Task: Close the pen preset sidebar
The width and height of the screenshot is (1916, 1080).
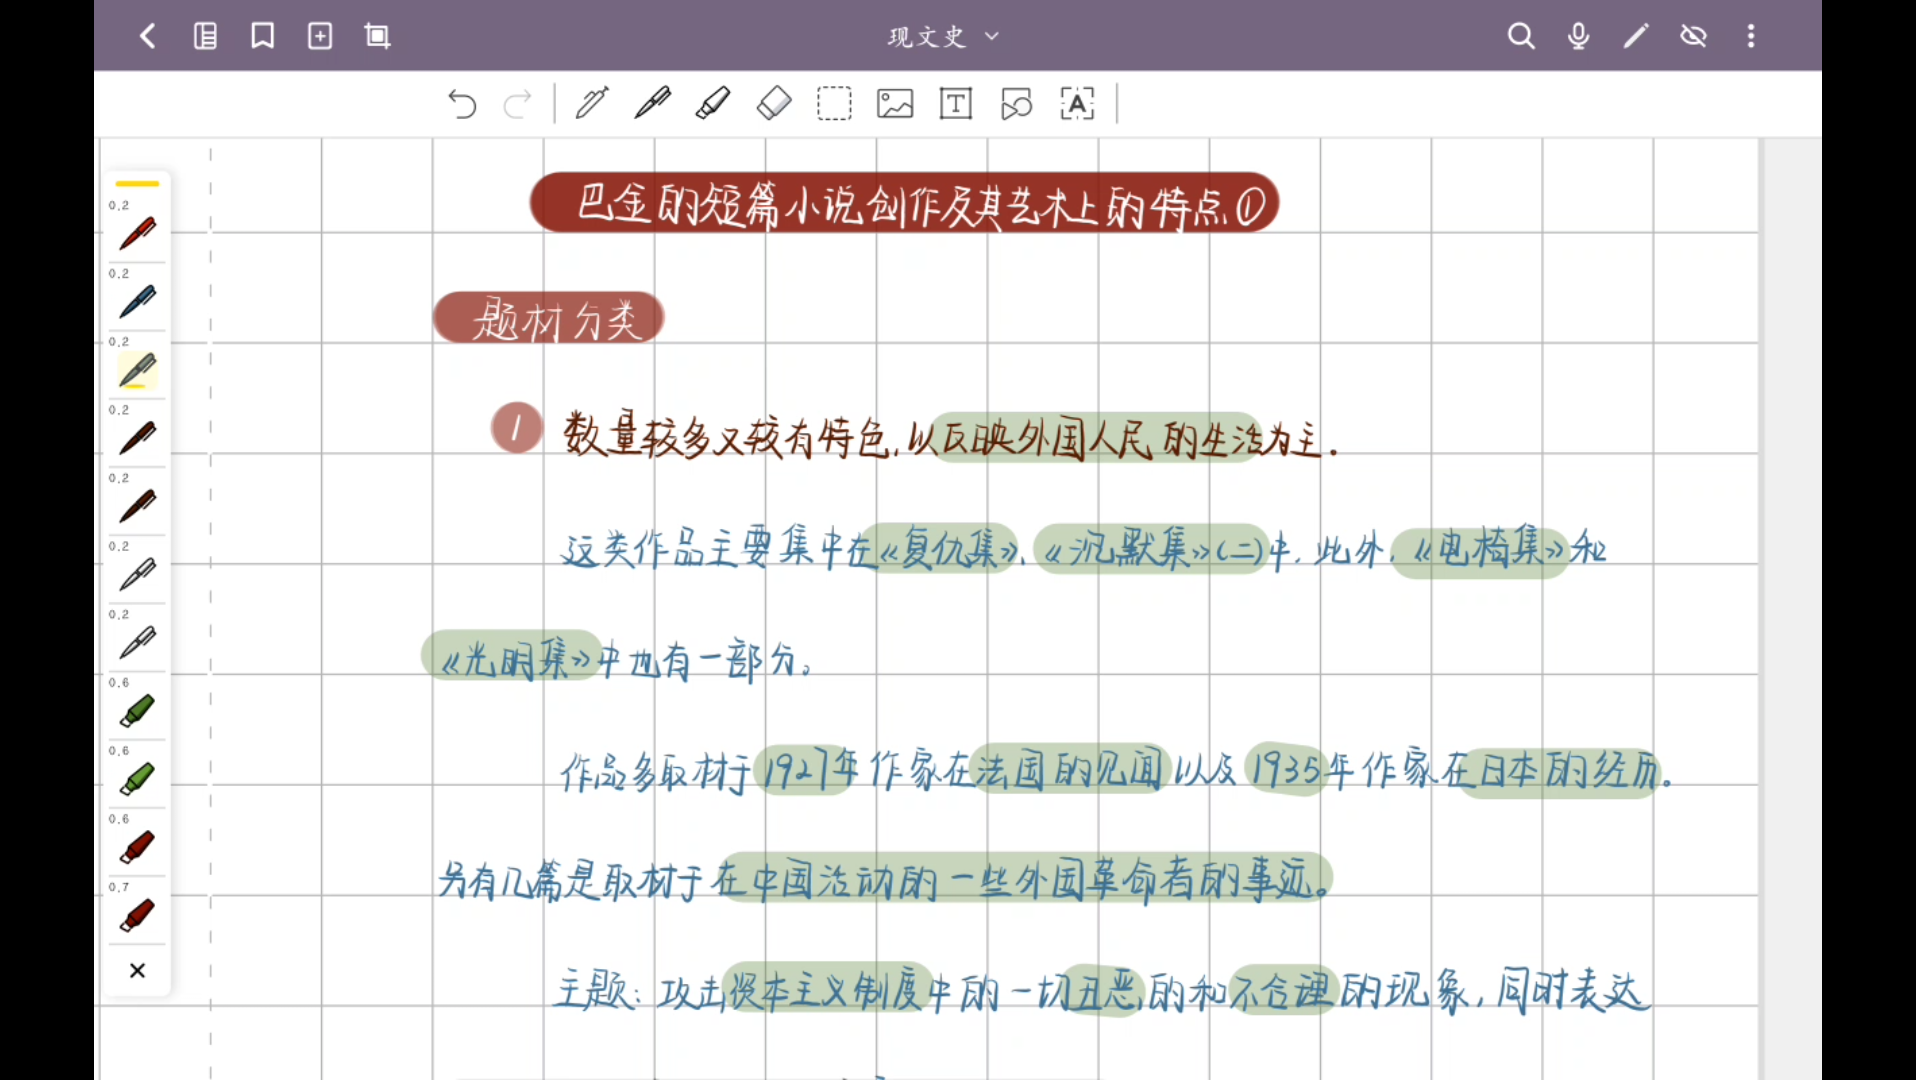Action: tap(137, 970)
